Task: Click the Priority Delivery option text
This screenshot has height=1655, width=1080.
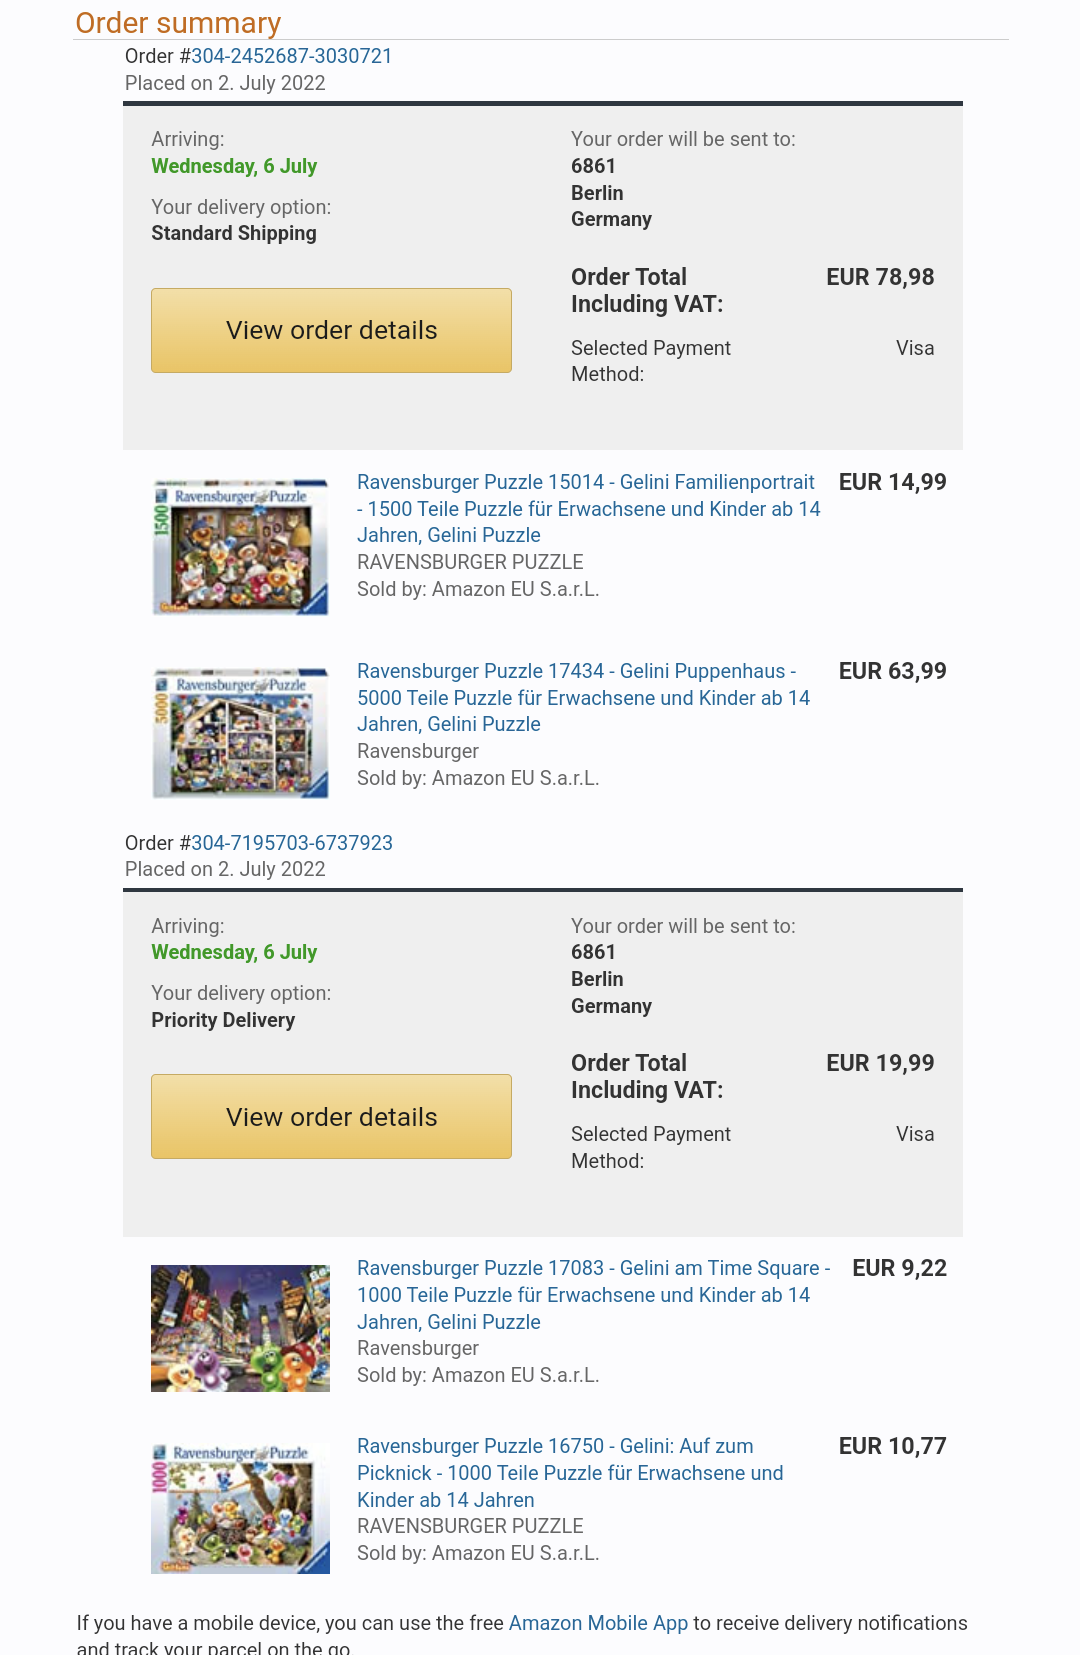Action: pyautogui.click(x=223, y=1020)
